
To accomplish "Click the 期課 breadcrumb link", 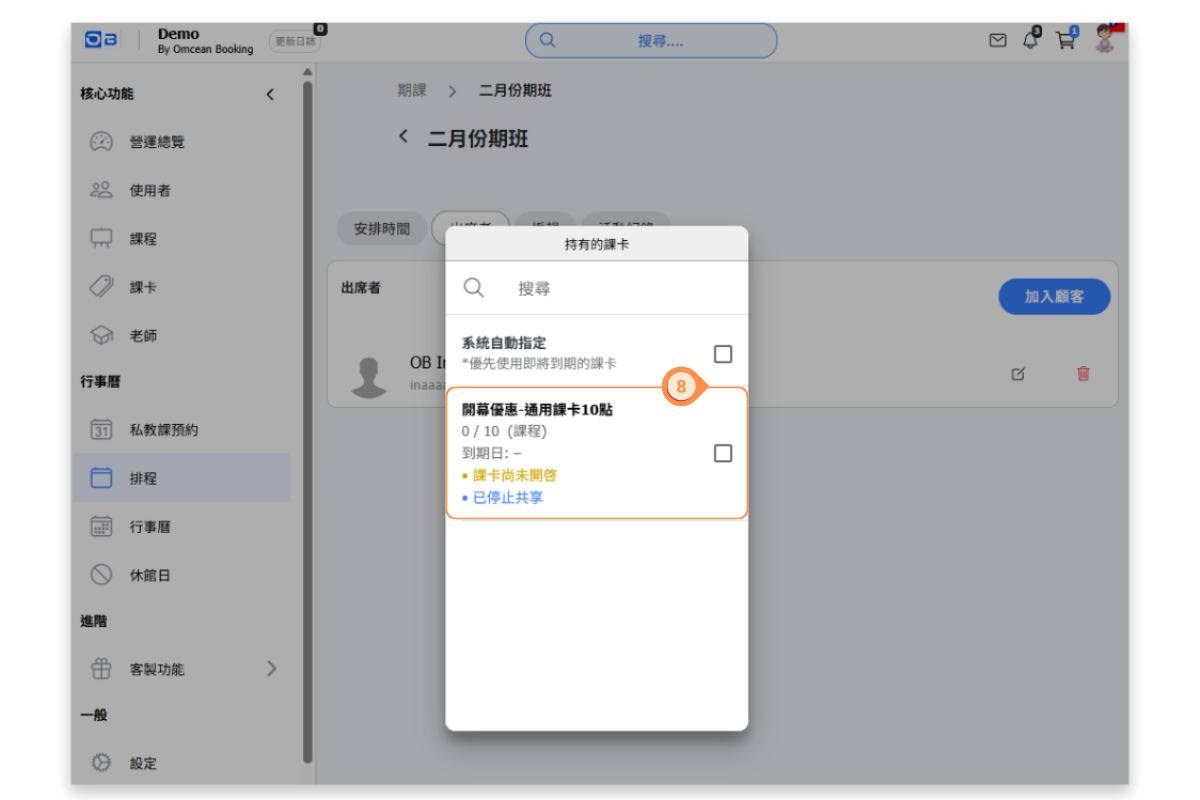I will point(412,91).
